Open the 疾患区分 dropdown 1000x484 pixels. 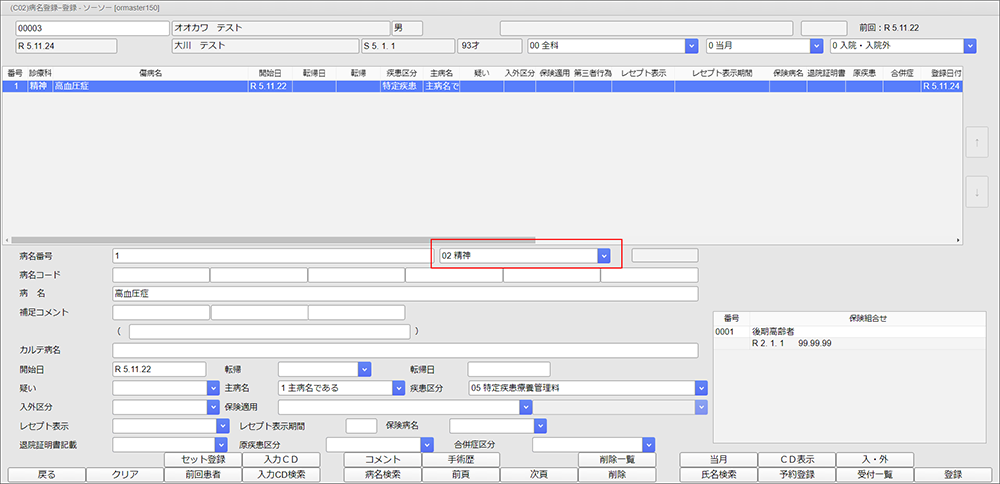tap(701, 388)
